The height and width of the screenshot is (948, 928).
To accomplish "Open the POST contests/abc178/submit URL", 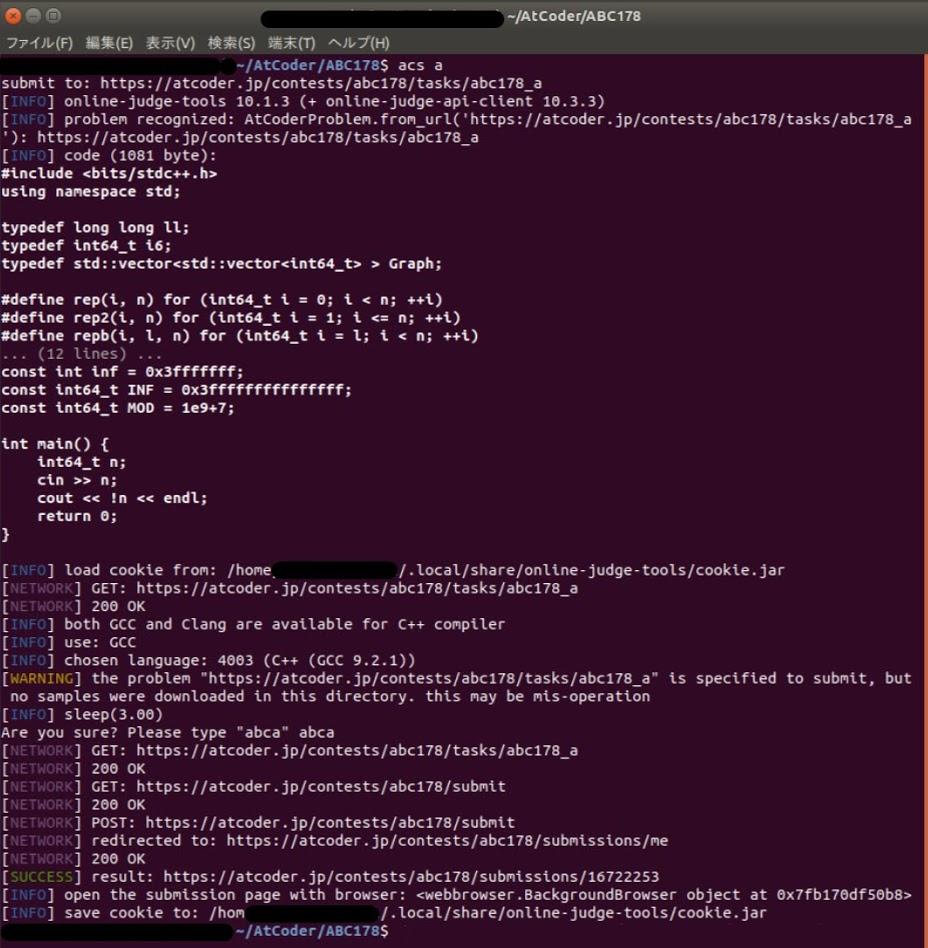I will pos(330,822).
